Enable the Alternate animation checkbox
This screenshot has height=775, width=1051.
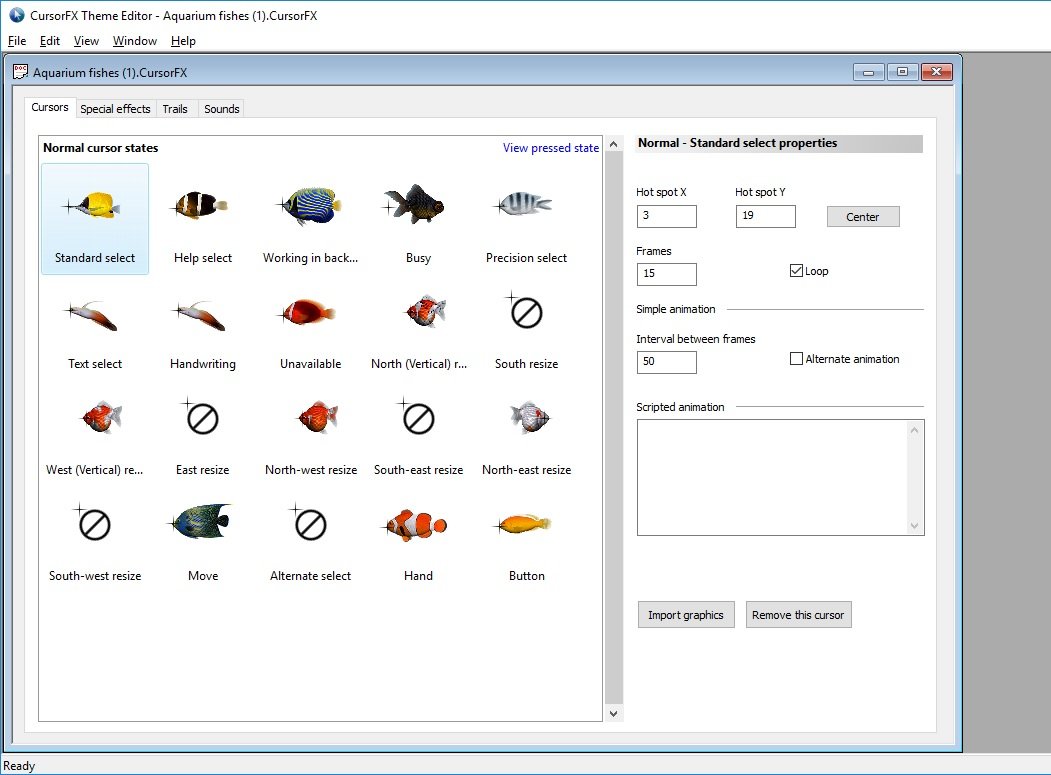pos(796,359)
